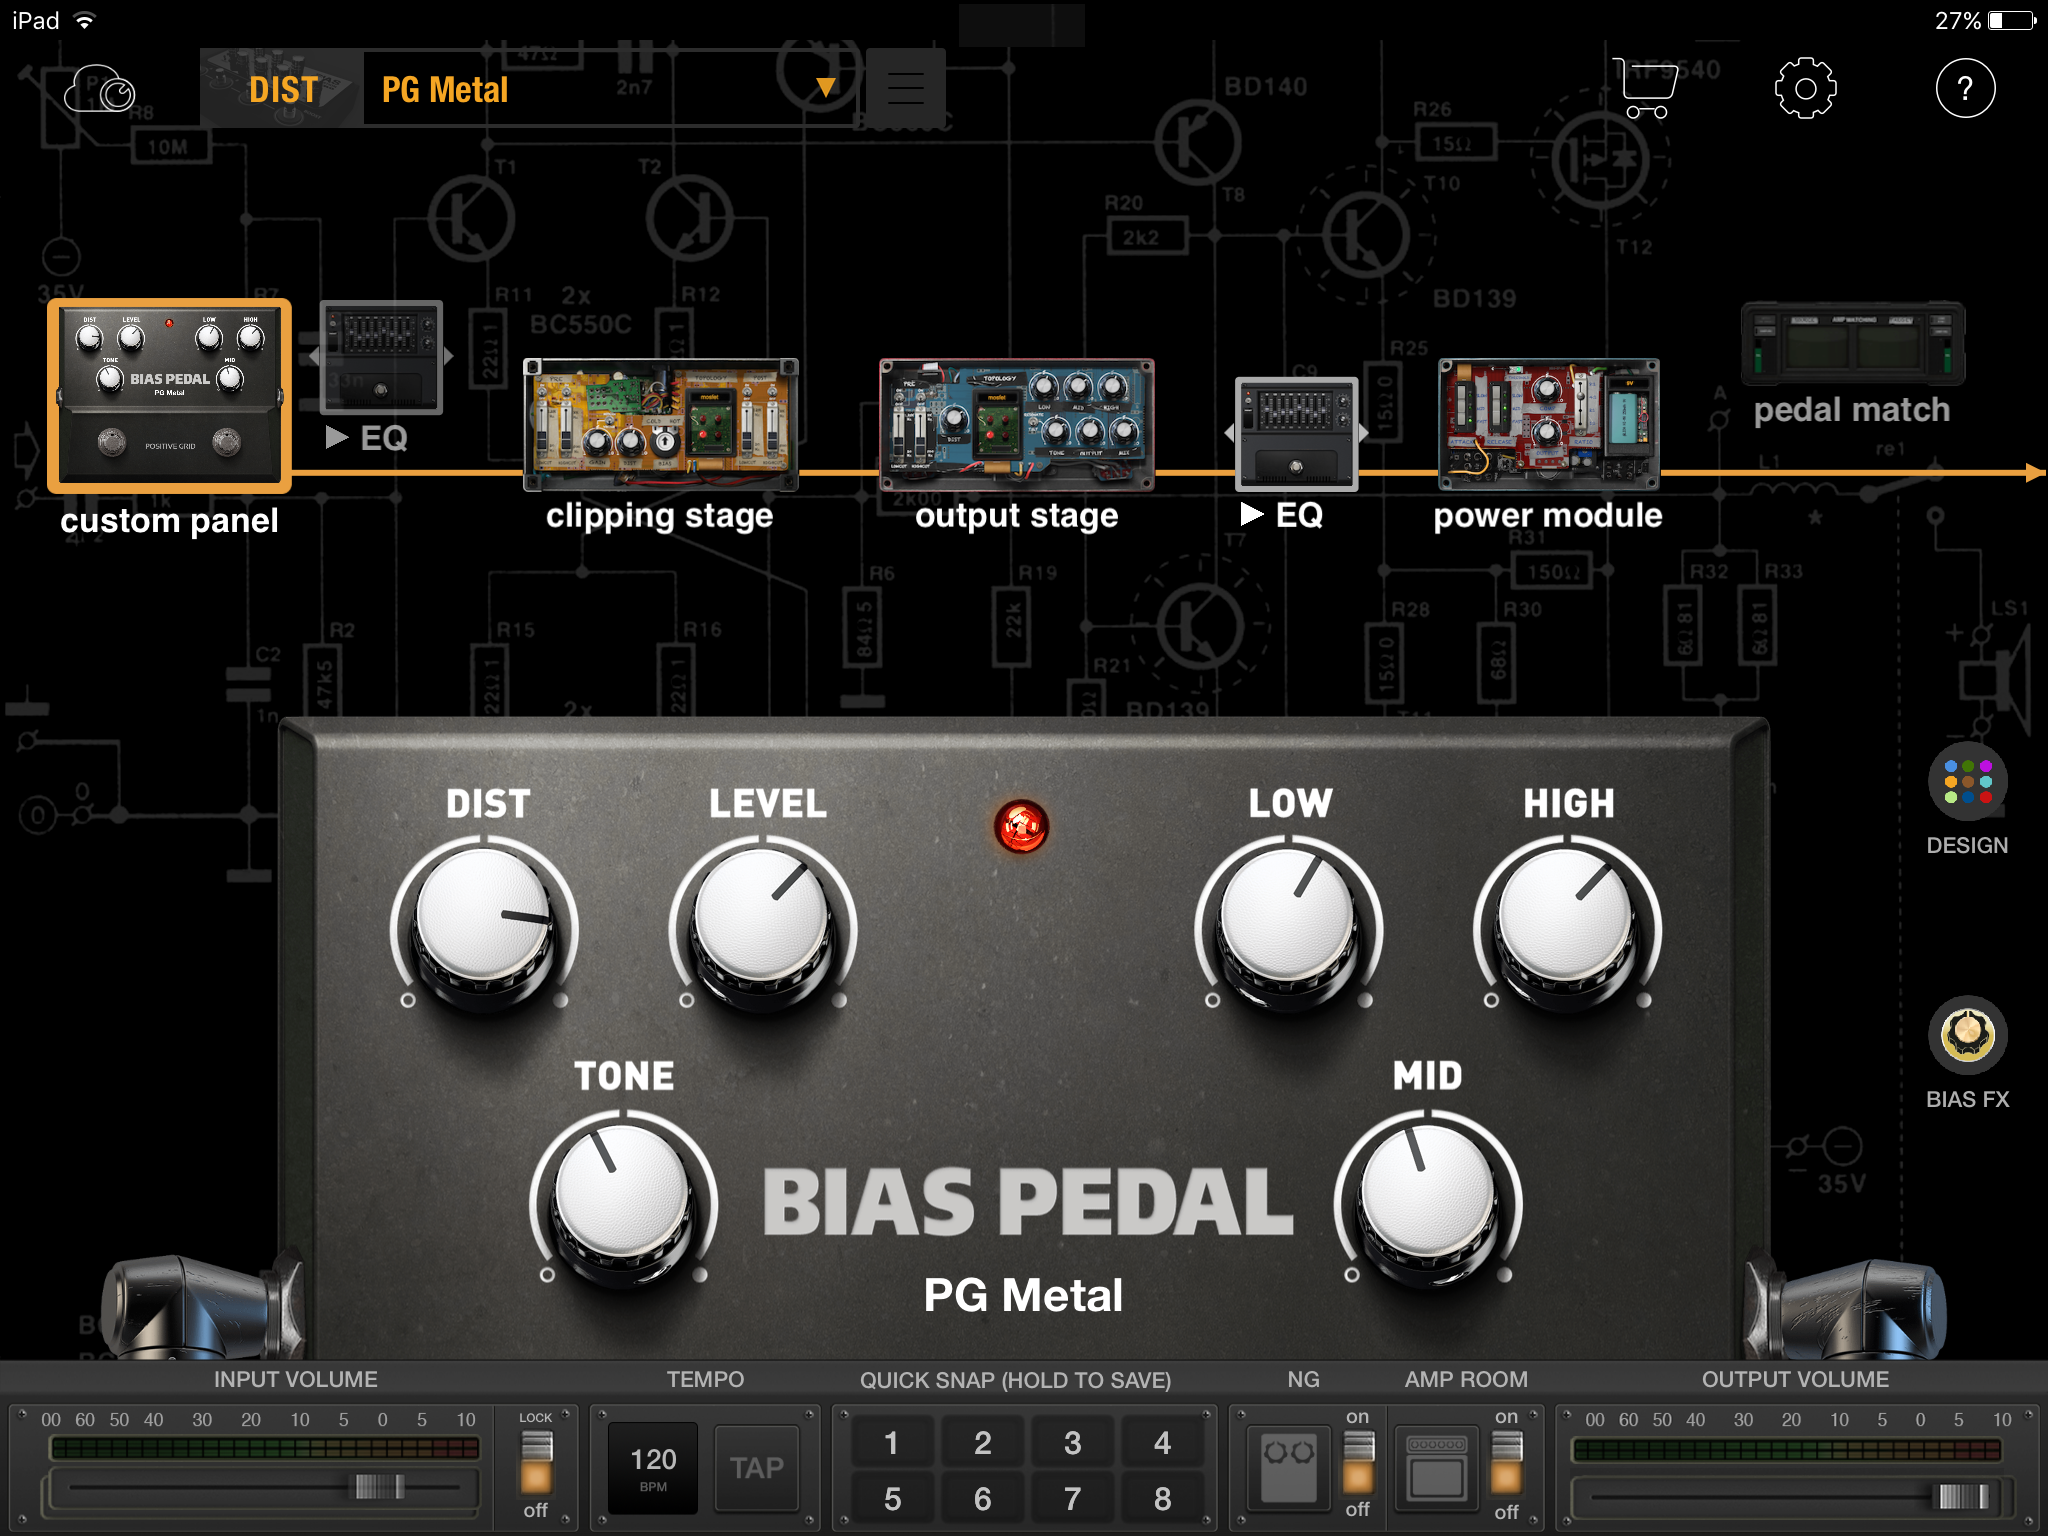This screenshot has width=2048, height=1536.
Task: Select the EQ module before power module
Action: [1296, 434]
